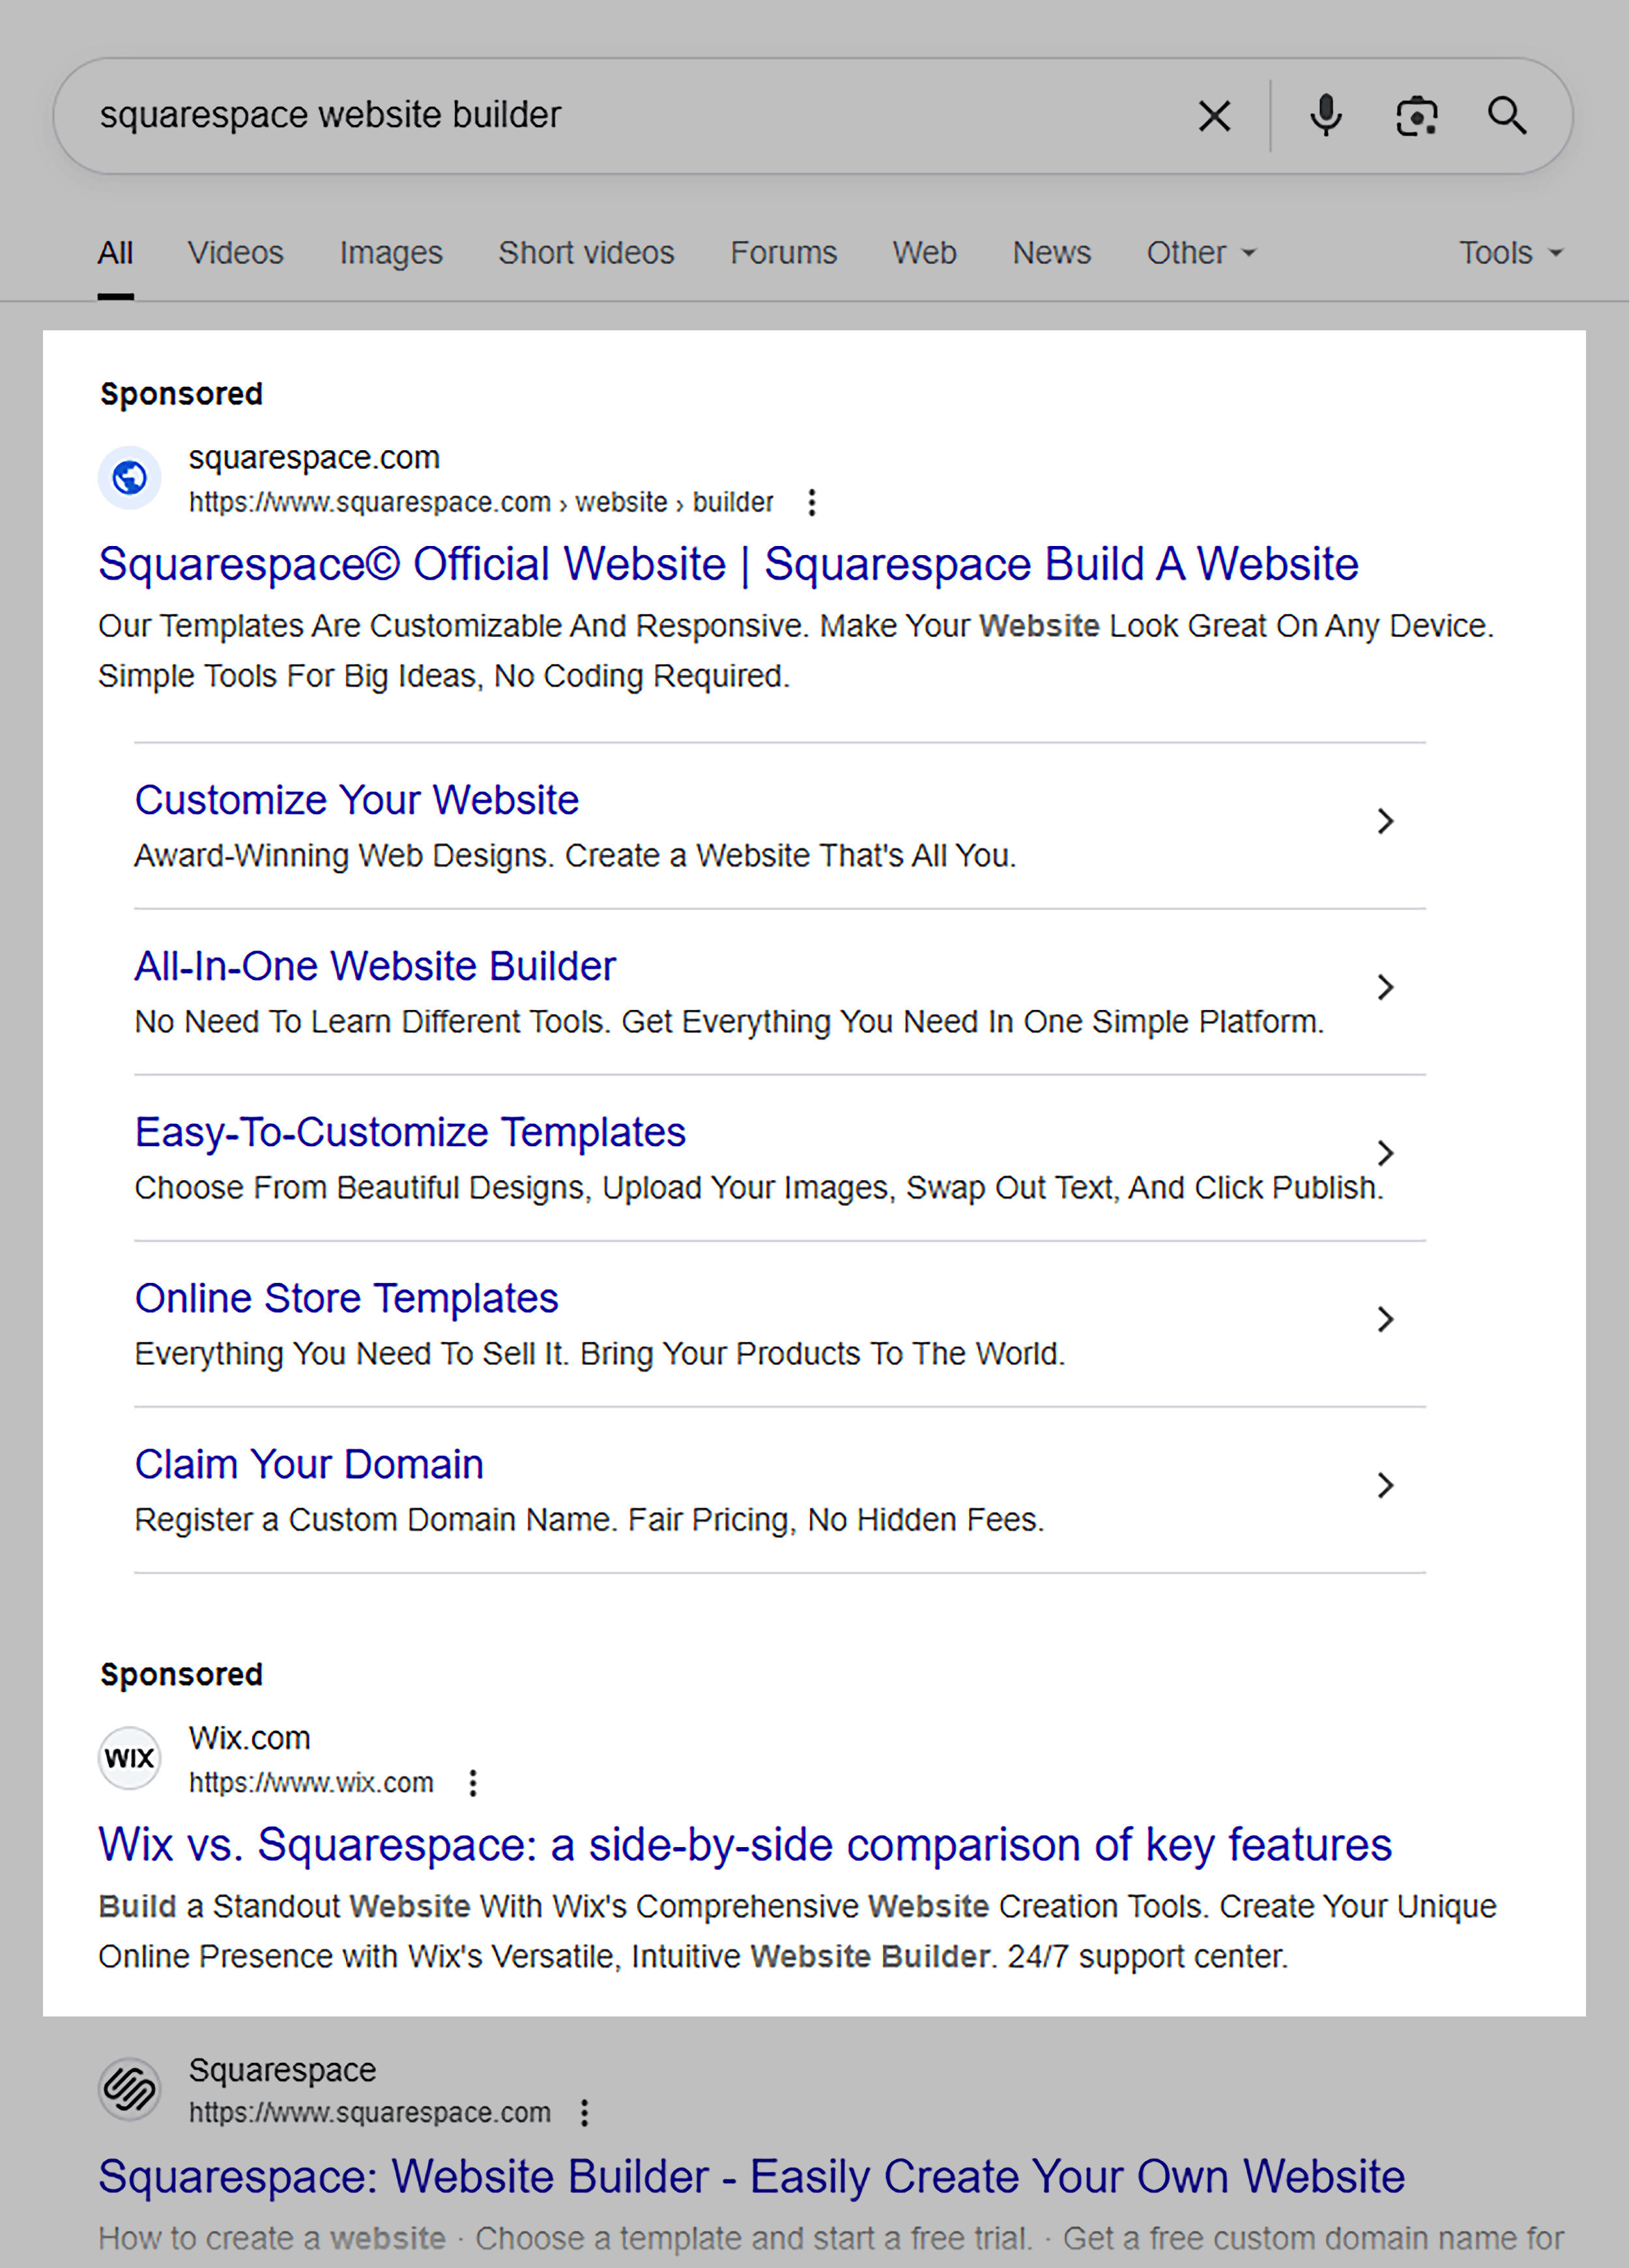The height and width of the screenshot is (2268, 1629).
Task: Open three-dot menu for the squarespace.com ad
Action: click(812, 502)
